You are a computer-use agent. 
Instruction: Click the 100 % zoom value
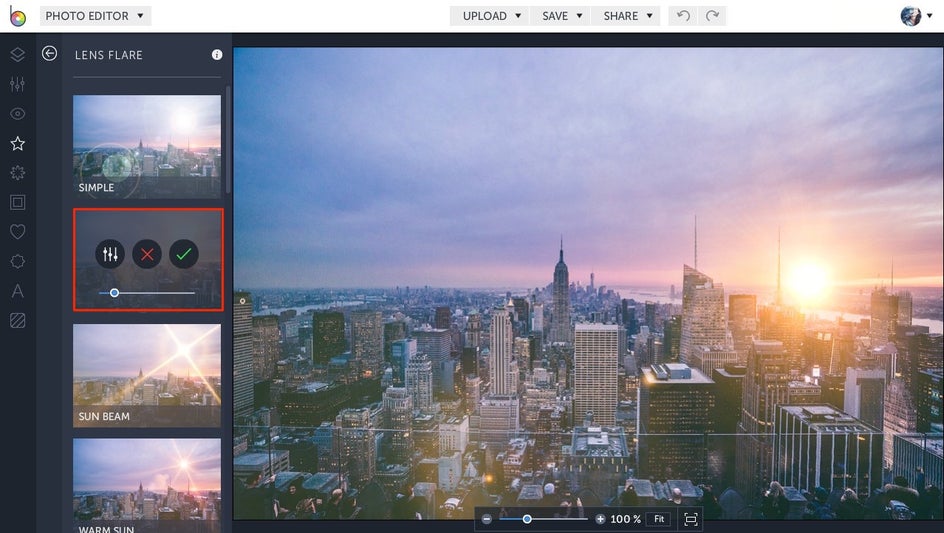click(626, 519)
